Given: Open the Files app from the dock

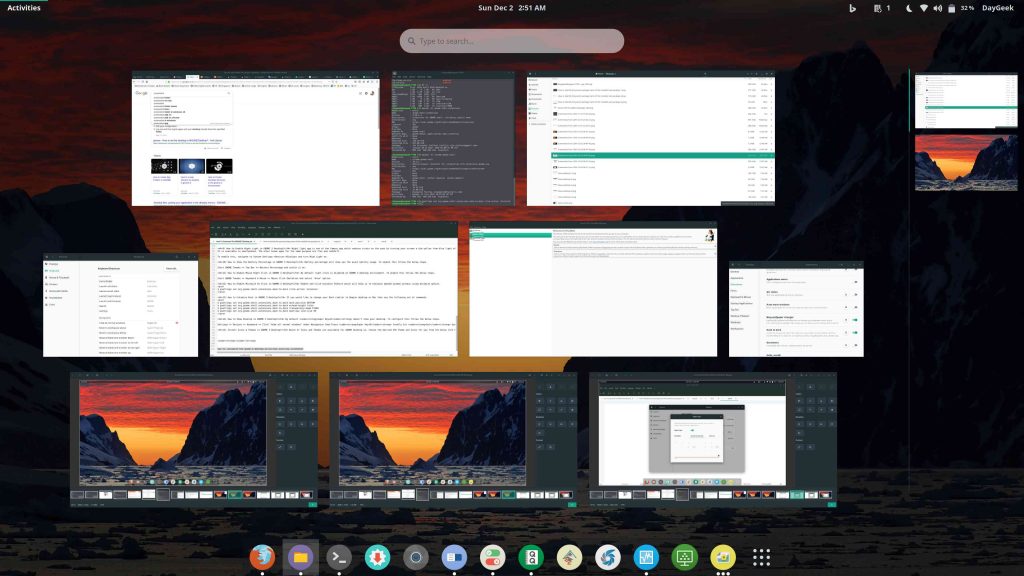Looking at the screenshot, I should point(299,556).
